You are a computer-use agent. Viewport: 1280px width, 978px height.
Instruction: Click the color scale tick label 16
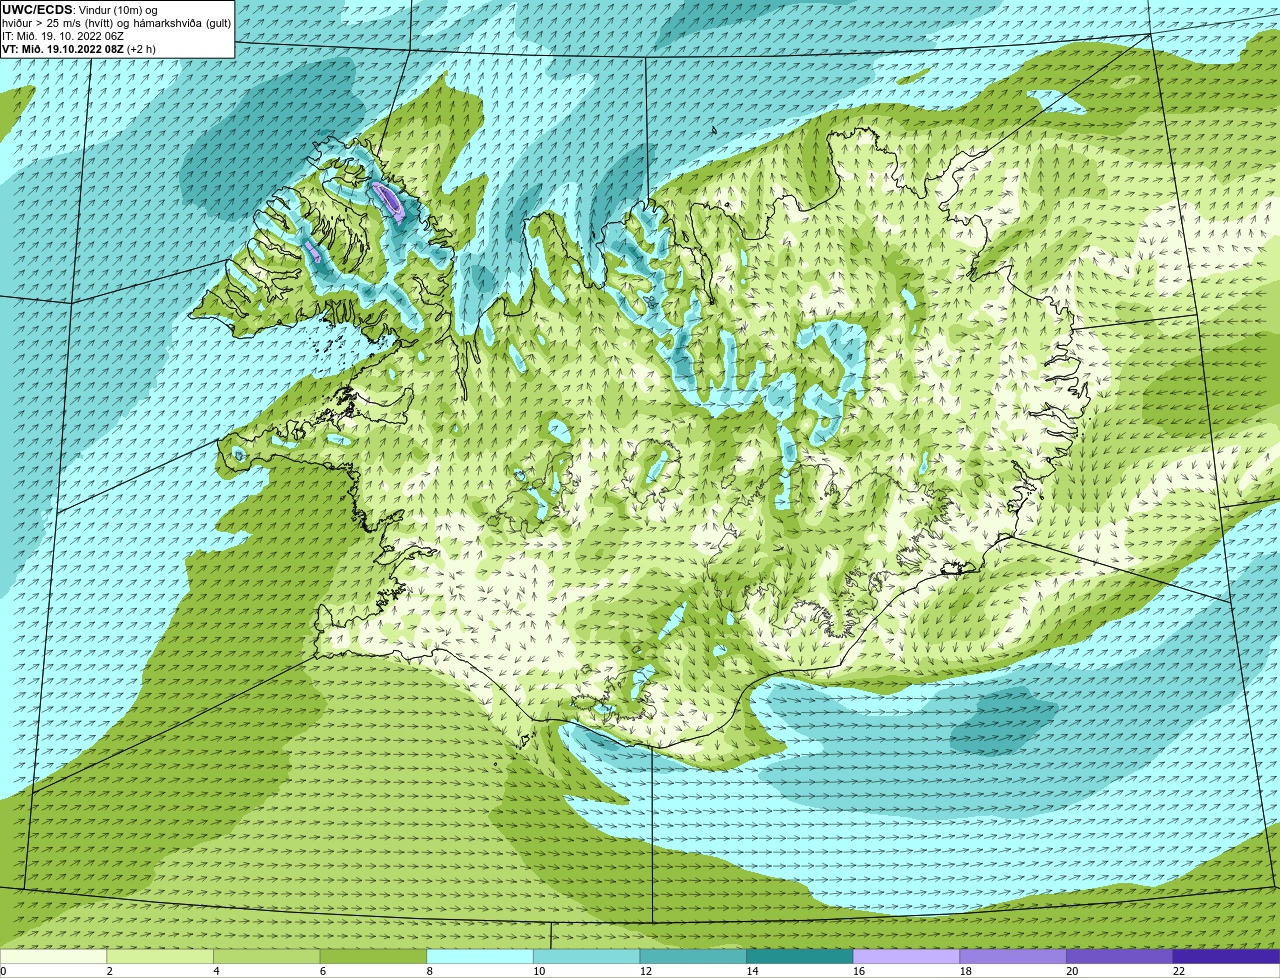859,971
